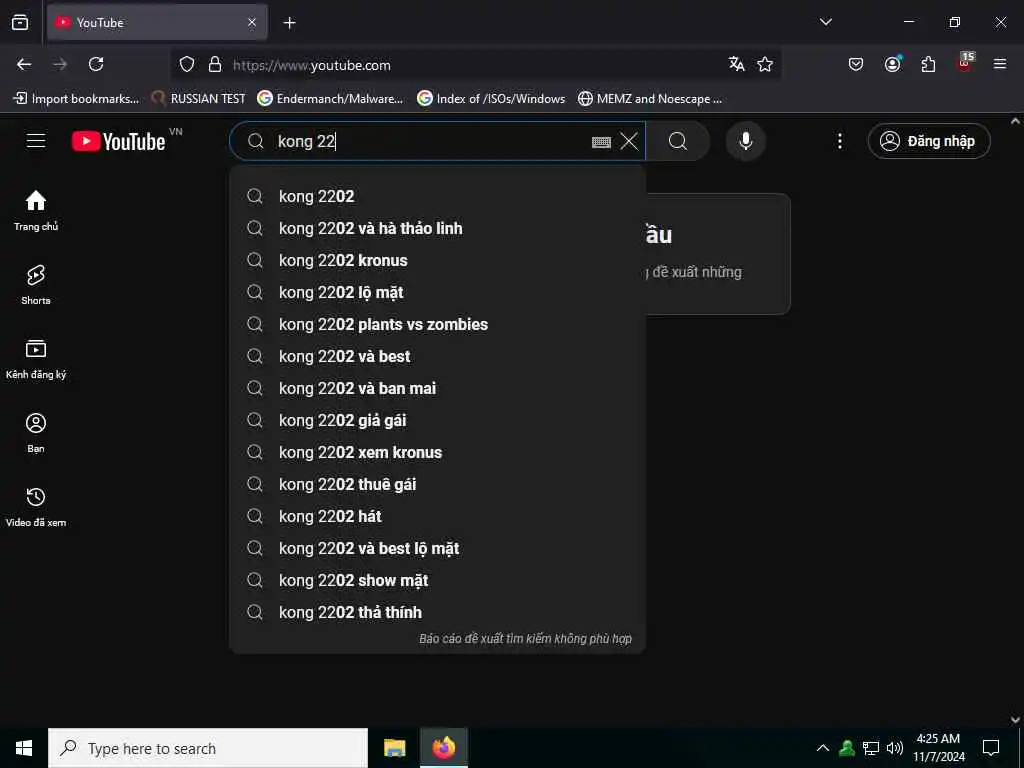Clear the search text with X icon
1024x768 pixels.
click(629, 141)
